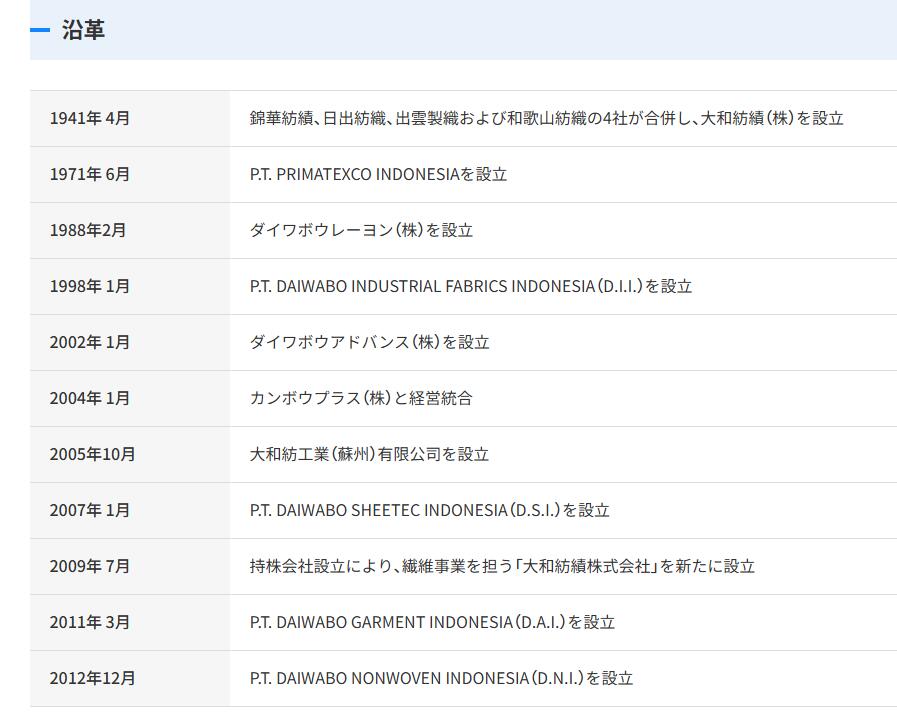Select the 2009年7月 holding company row
The width and height of the screenshot is (897, 722).
(x=89, y=566)
